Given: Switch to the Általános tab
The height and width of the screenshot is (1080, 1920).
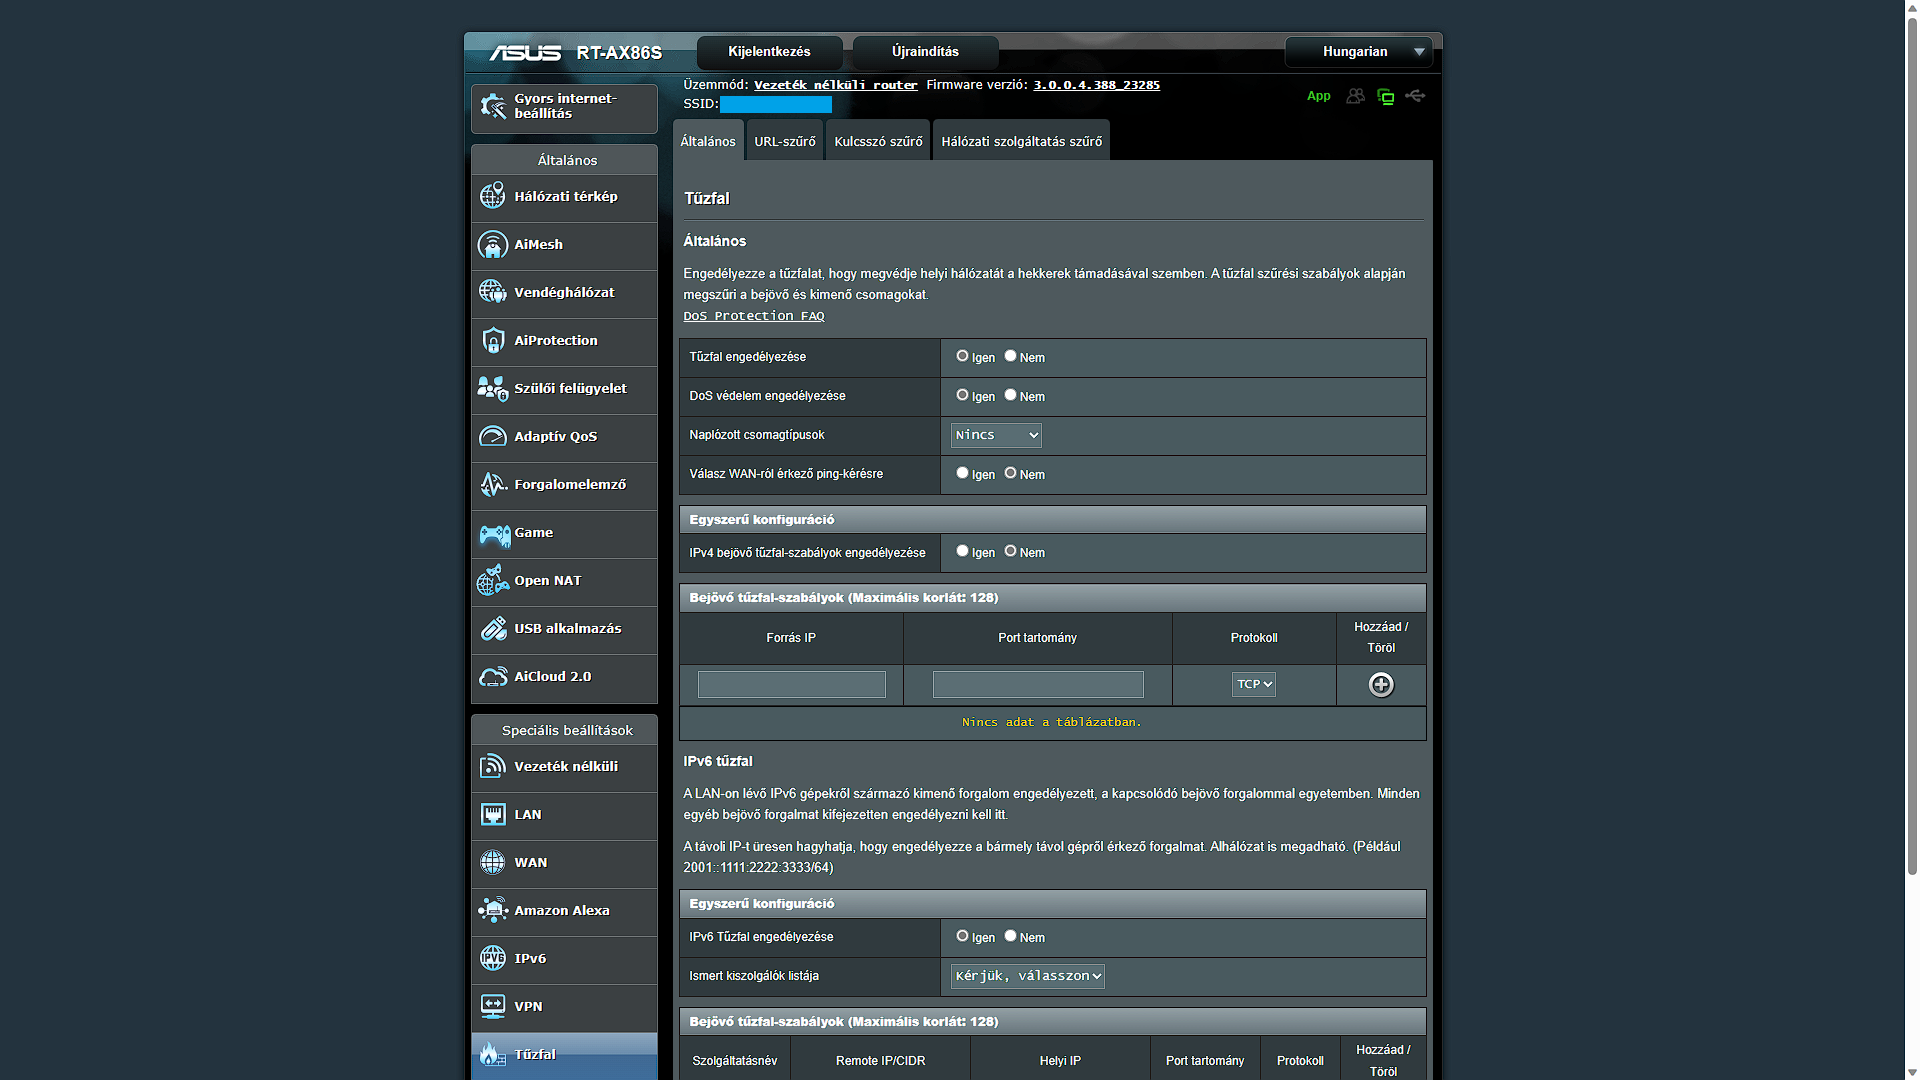Looking at the screenshot, I should click(x=708, y=141).
